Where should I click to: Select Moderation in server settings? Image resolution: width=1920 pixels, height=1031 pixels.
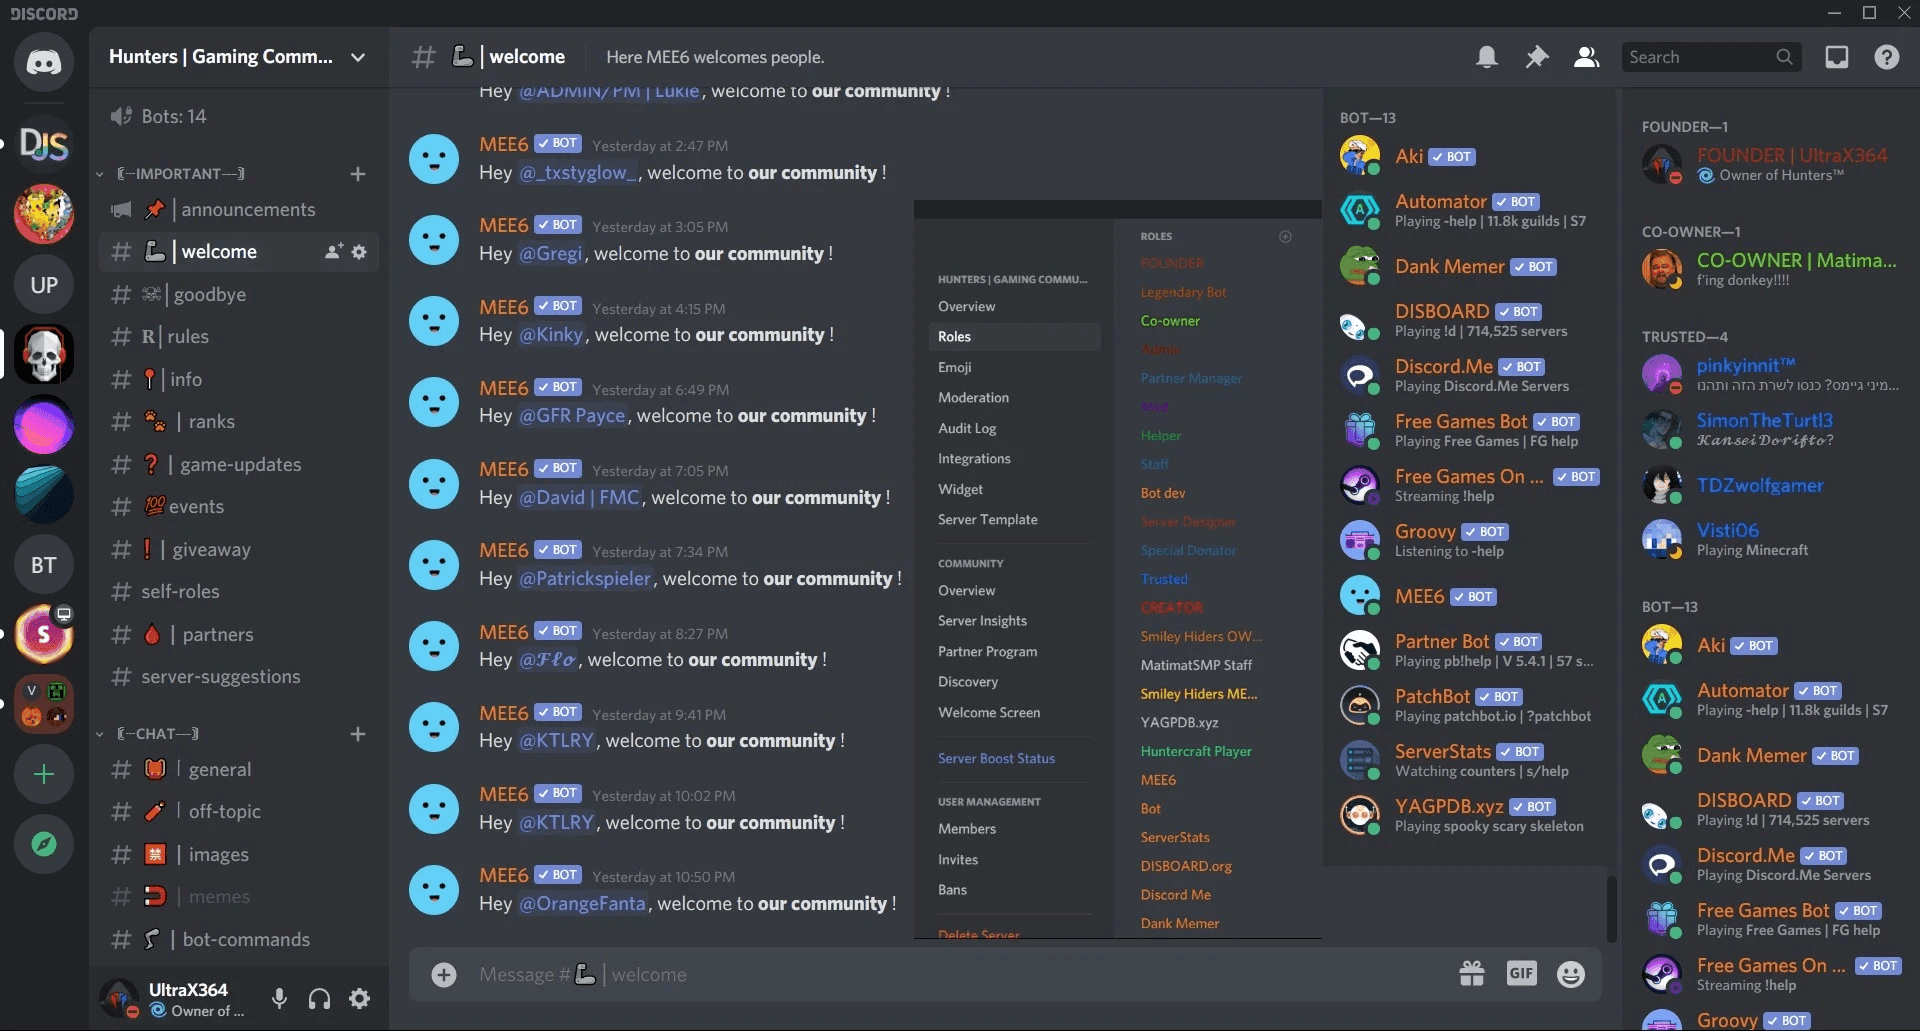click(x=973, y=398)
